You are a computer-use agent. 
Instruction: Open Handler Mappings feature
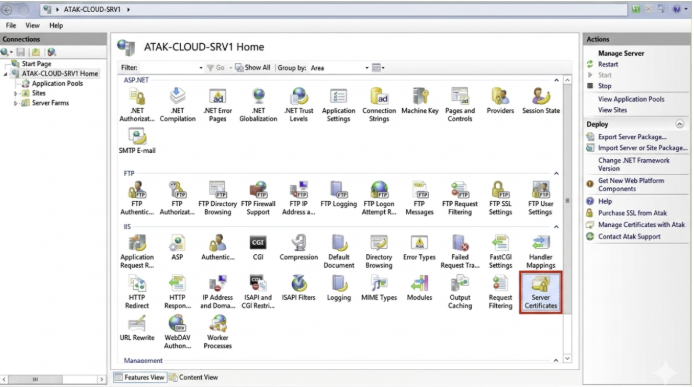pos(540,252)
